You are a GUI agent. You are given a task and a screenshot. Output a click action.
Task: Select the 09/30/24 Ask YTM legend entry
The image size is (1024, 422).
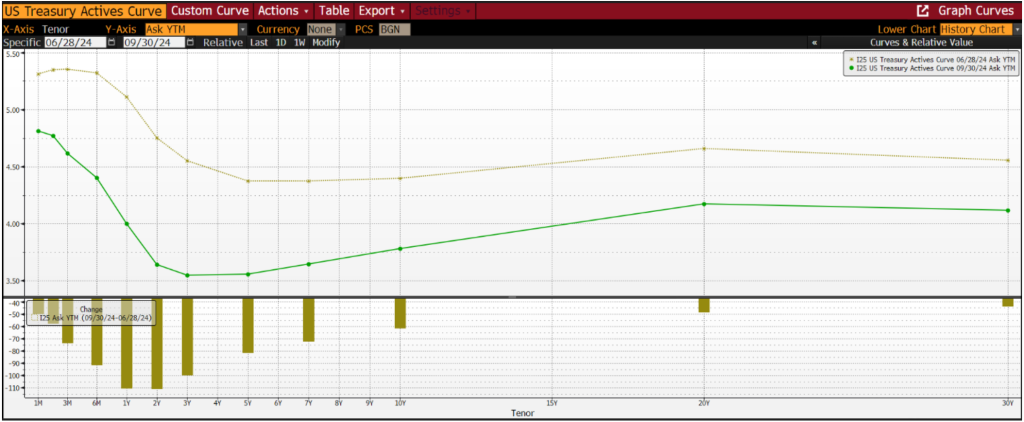(x=935, y=67)
